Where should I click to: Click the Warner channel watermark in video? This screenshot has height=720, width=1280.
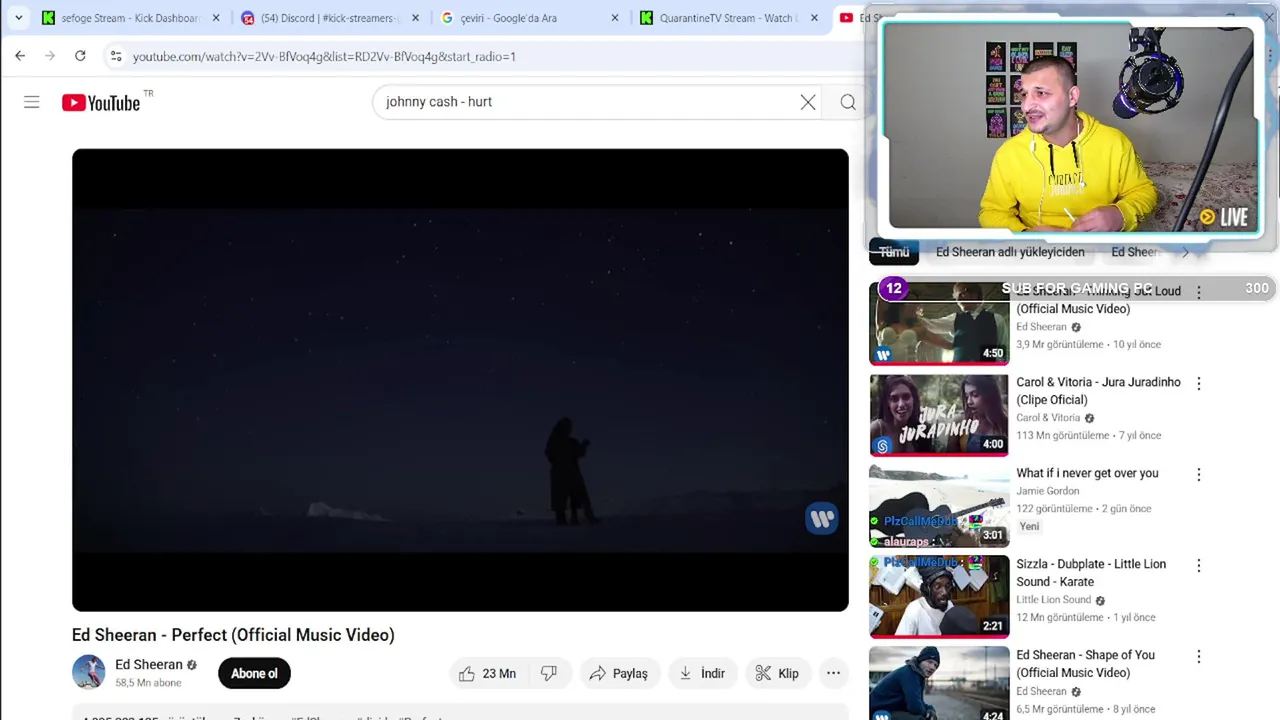822,518
